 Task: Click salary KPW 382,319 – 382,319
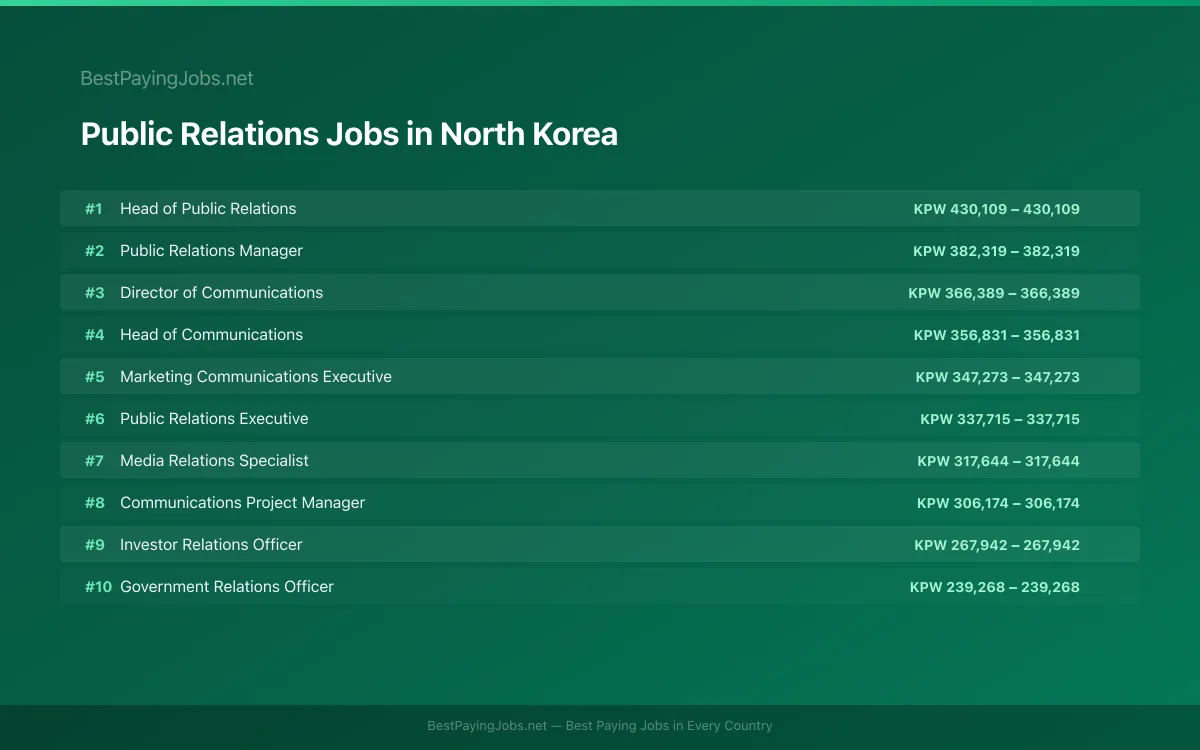[996, 251]
